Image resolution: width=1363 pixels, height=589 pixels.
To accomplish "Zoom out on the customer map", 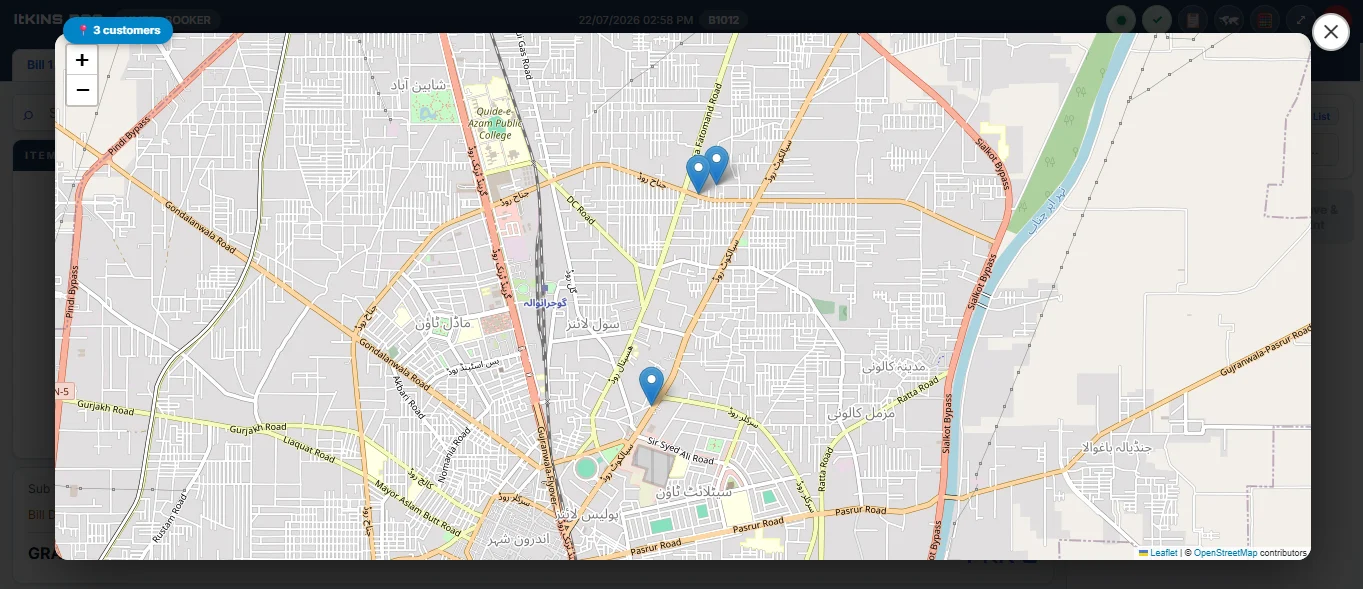I will click(x=82, y=90).
